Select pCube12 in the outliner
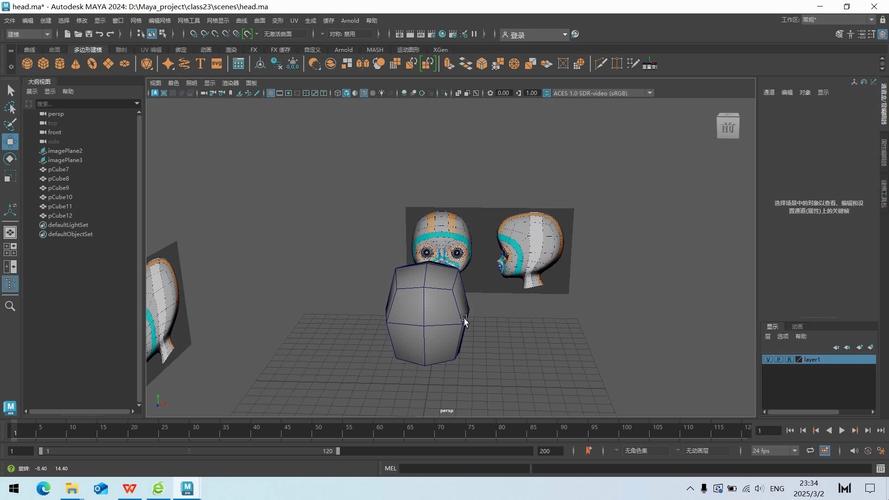 (60, 215)
